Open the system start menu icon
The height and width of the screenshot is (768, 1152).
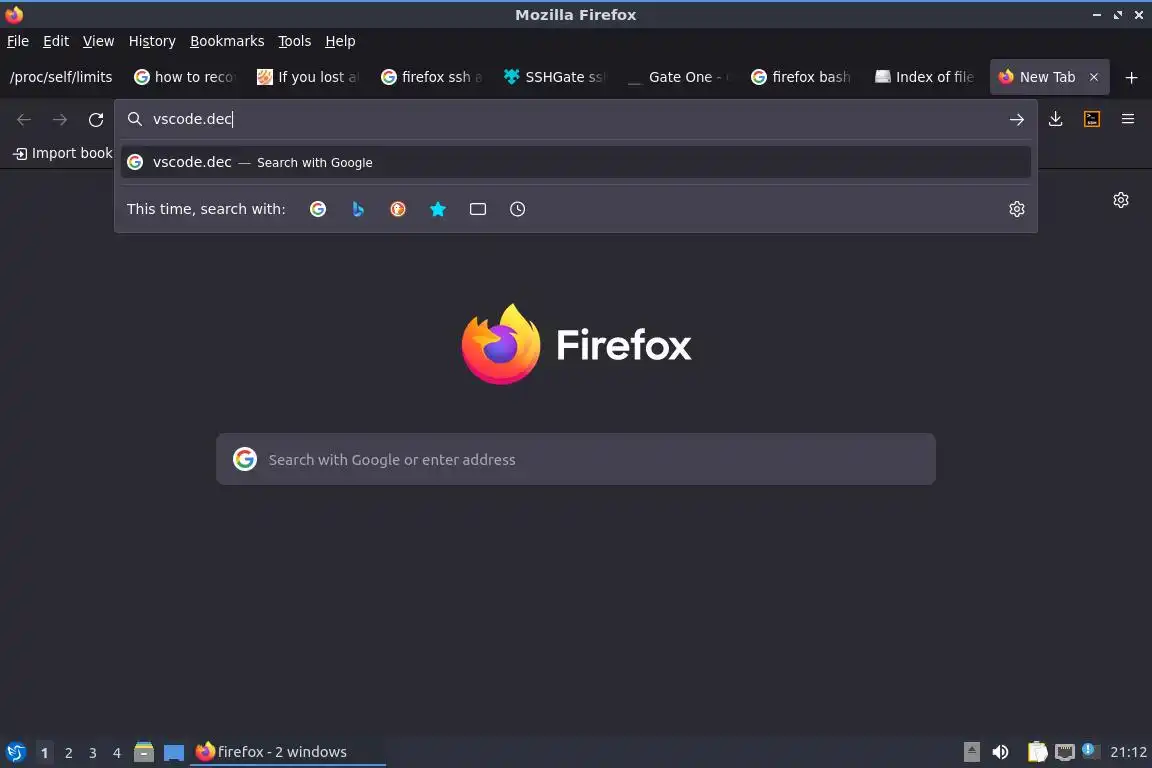(x=15, y=752)
